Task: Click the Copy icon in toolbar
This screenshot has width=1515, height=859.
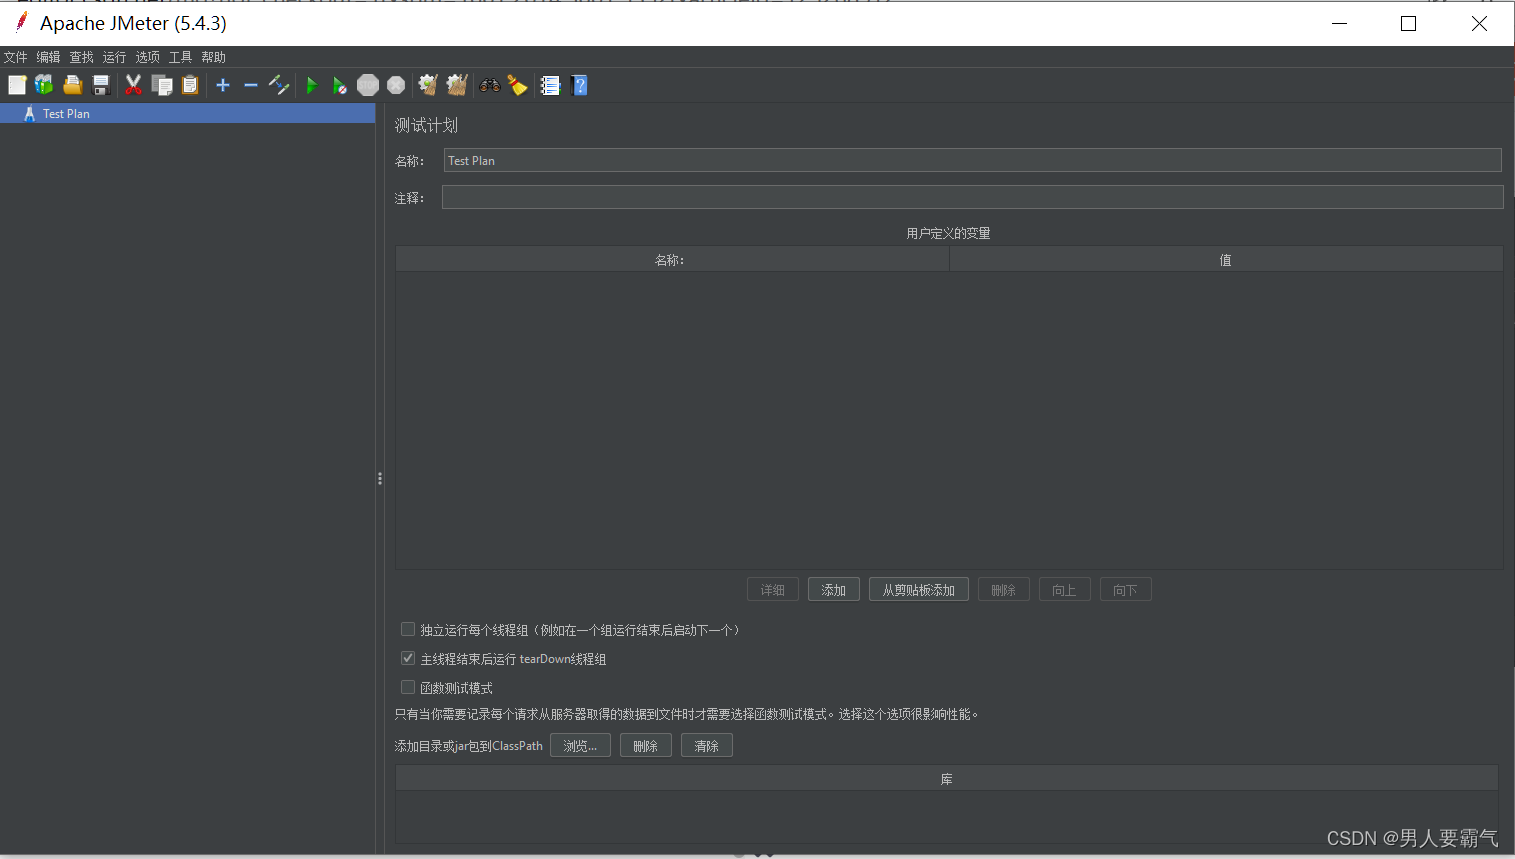Action: 162,86
